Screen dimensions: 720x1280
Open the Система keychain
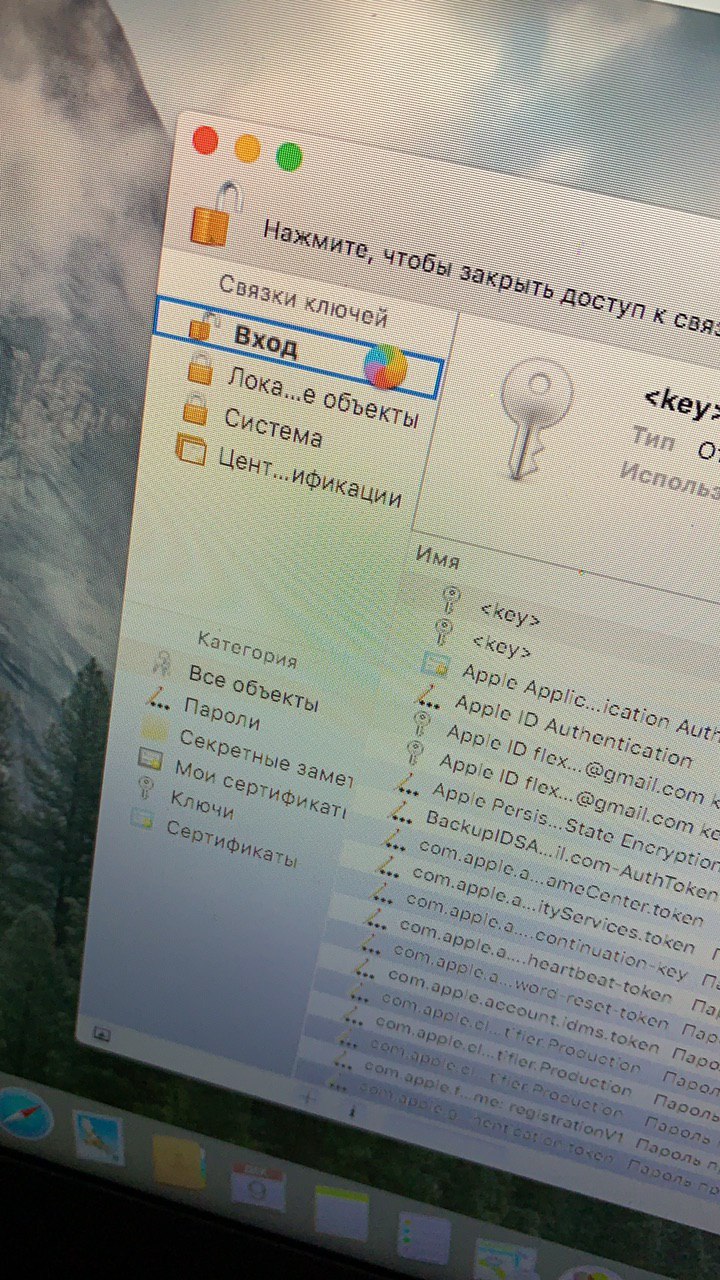[273, 428]
